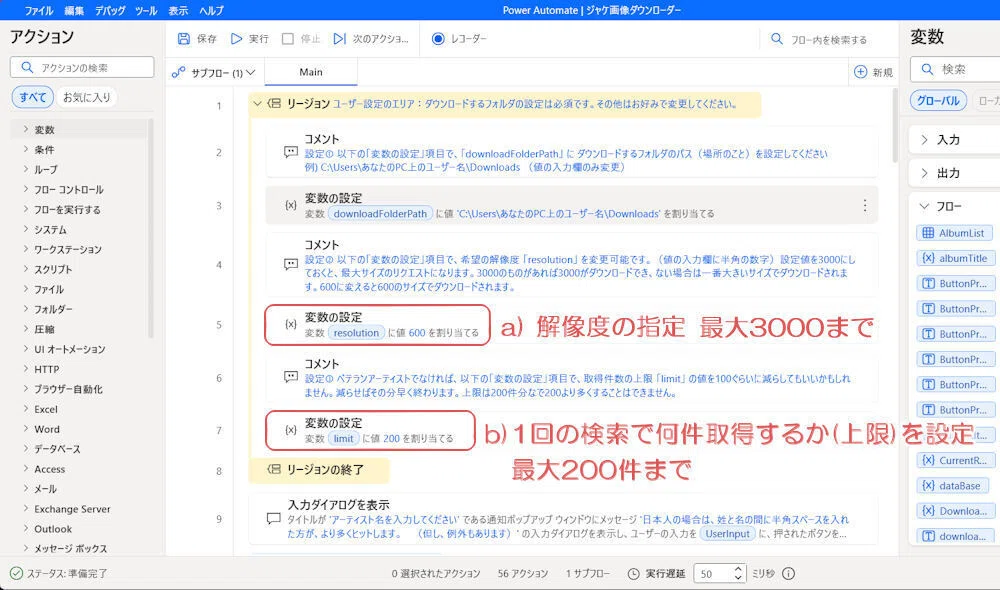Click the UserInput variable link
The image size is (1000, 590).
728,534
